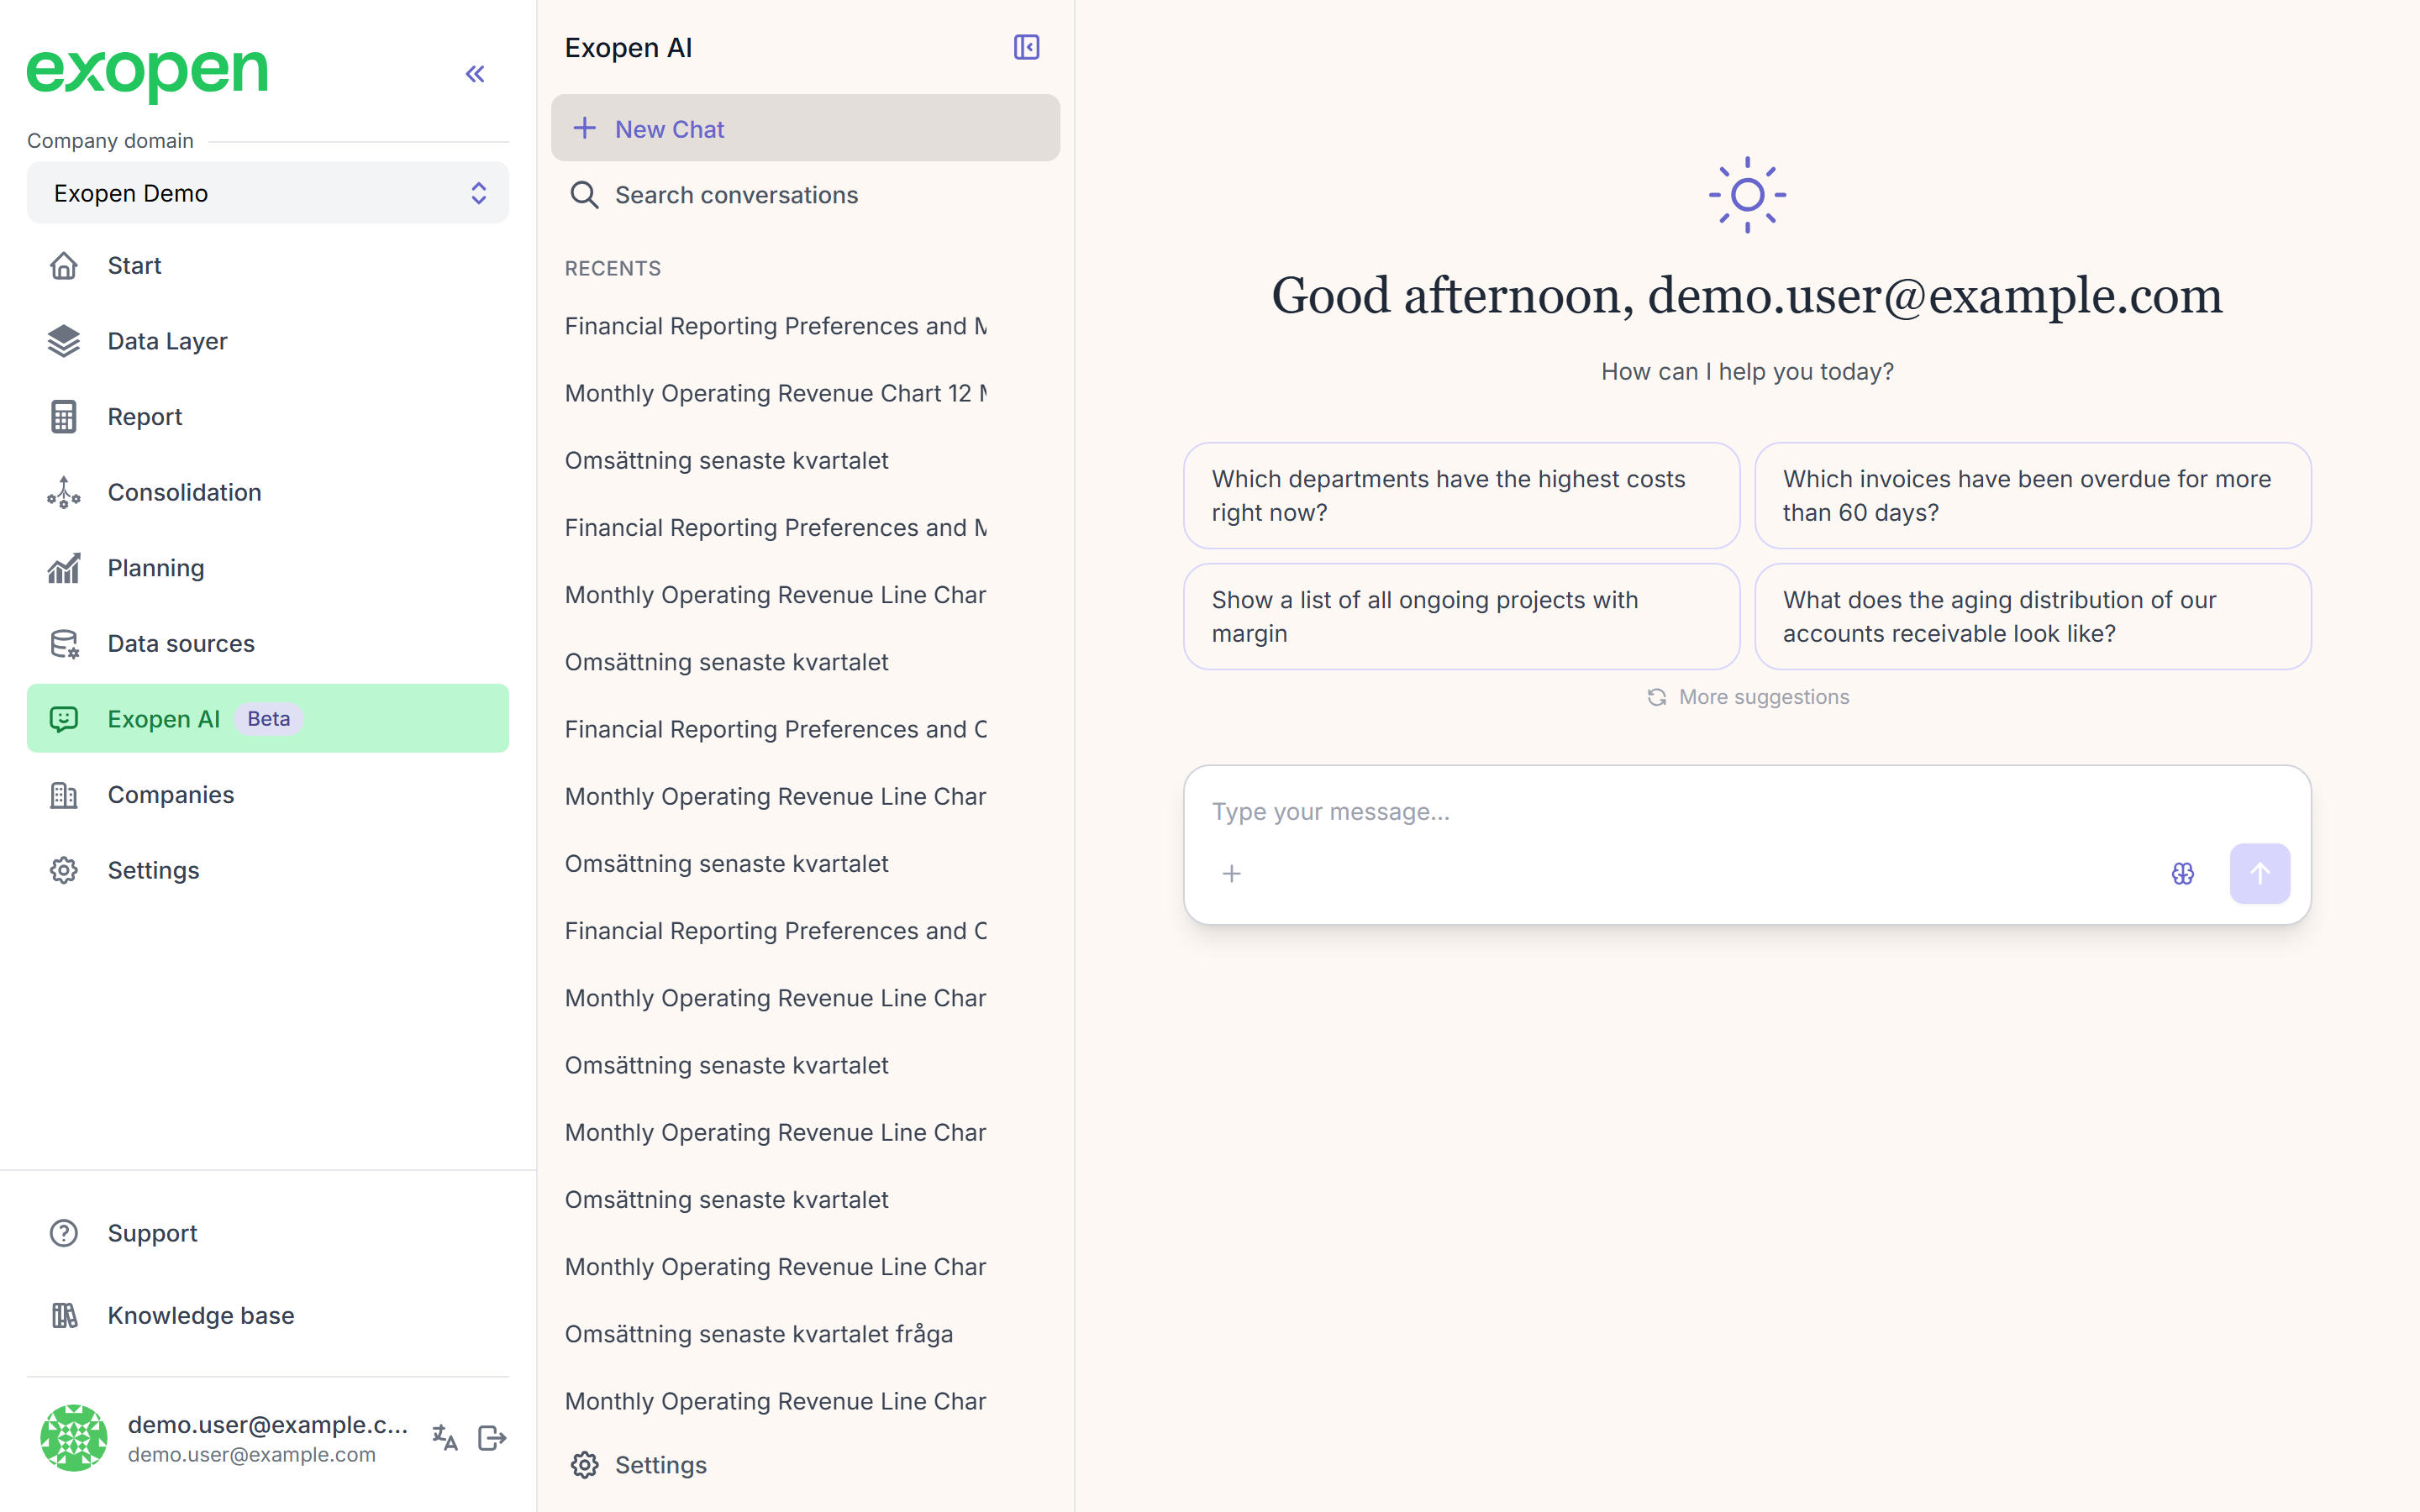Open the Support page
Screen dimensions: 2420x1512
coord(268,1233)
